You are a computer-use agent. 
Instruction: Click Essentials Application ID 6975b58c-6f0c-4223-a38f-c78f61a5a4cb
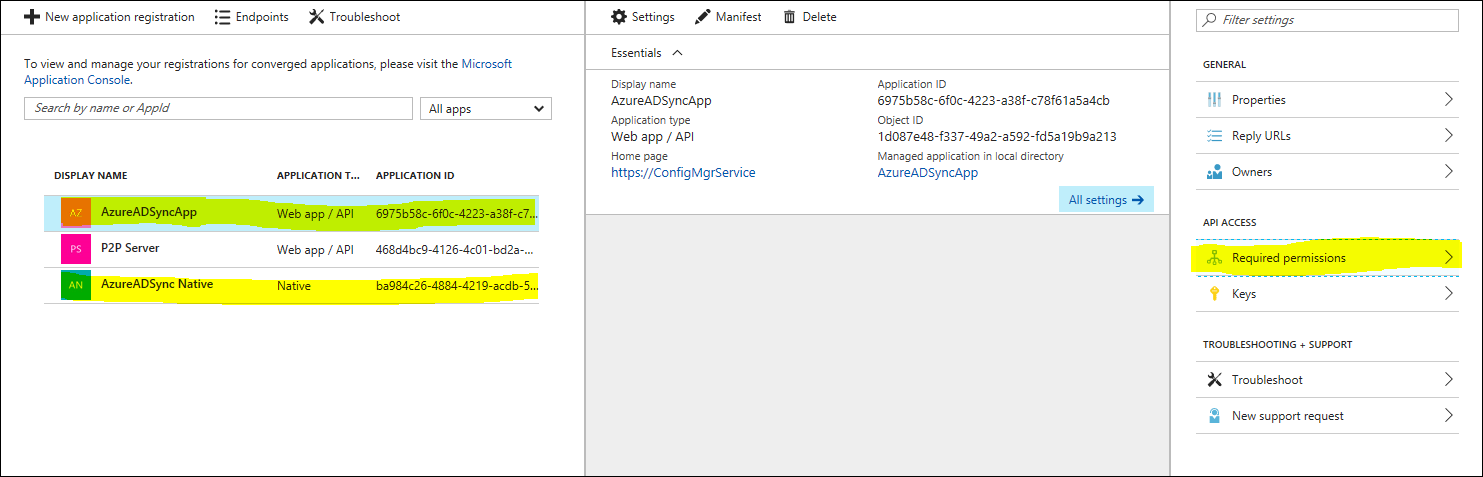pos(994,101)
